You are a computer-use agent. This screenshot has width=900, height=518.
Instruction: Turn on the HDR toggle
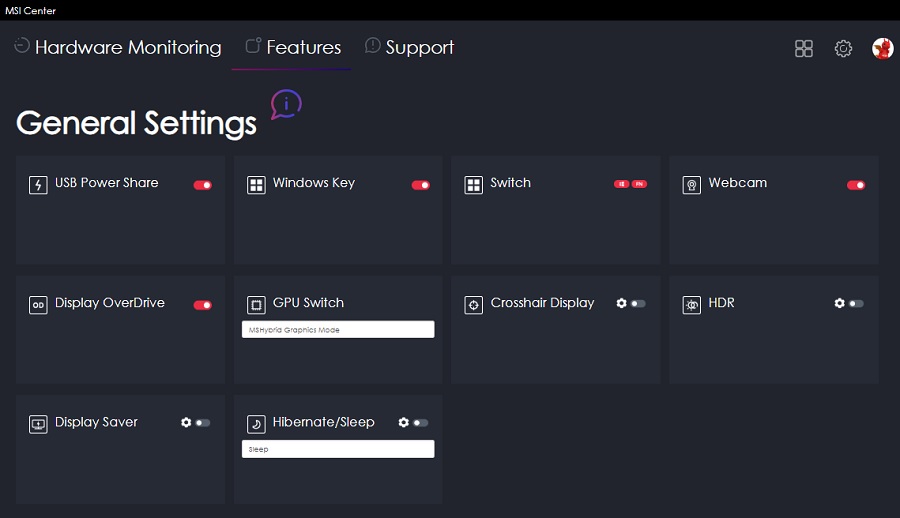point(856,303)
